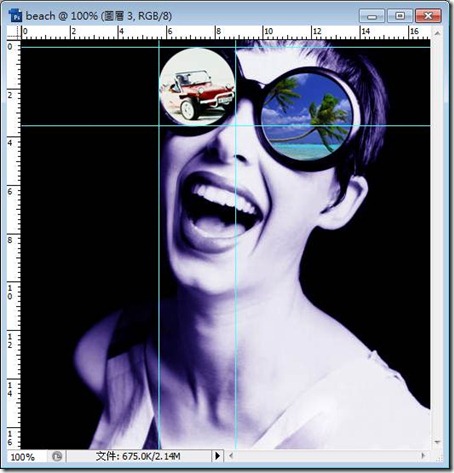
Task: Click the round status bar icon beside 100%
Action: [x=57, y=456]
